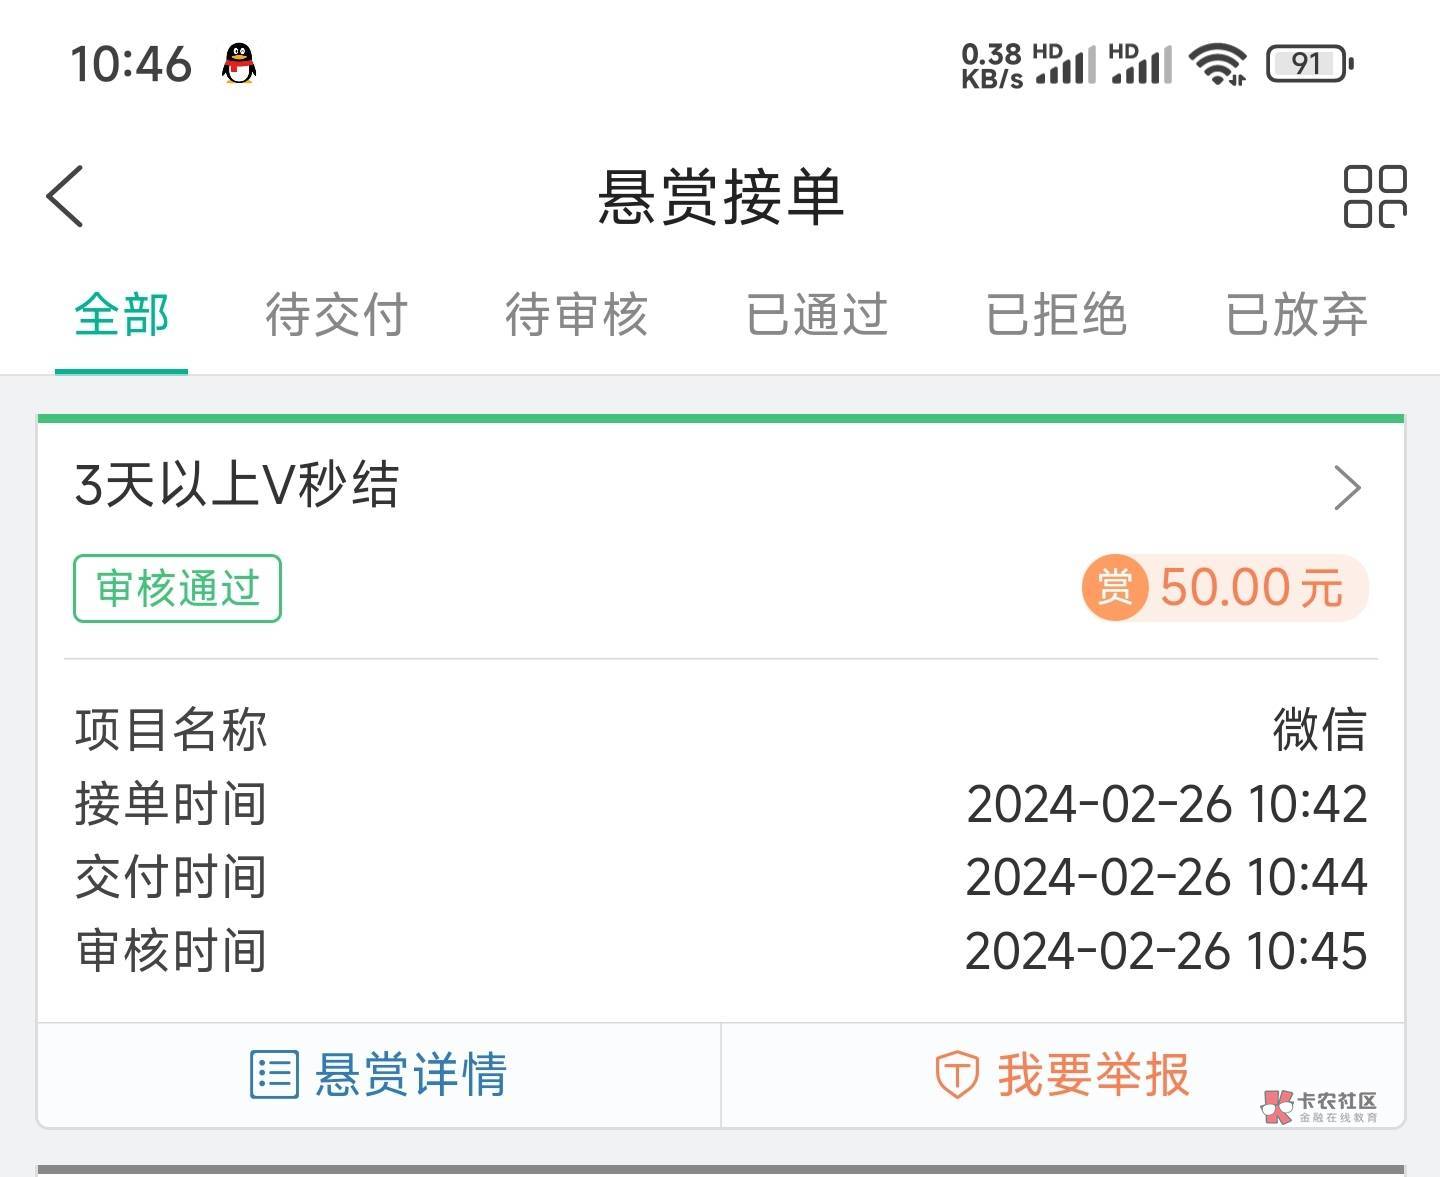This screenshot has height=1177, width=1440.
Task: Select the 已拒绝 tab
Action: coord(1056,315)
